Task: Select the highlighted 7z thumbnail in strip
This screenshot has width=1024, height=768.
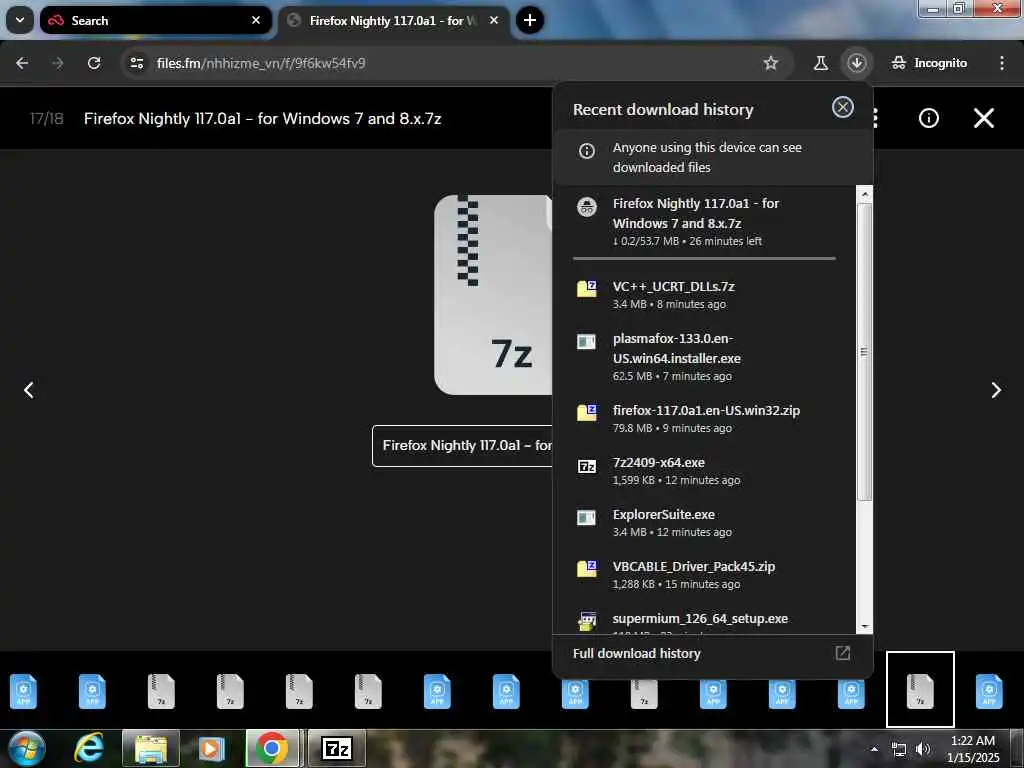Action: click(920, 690)
